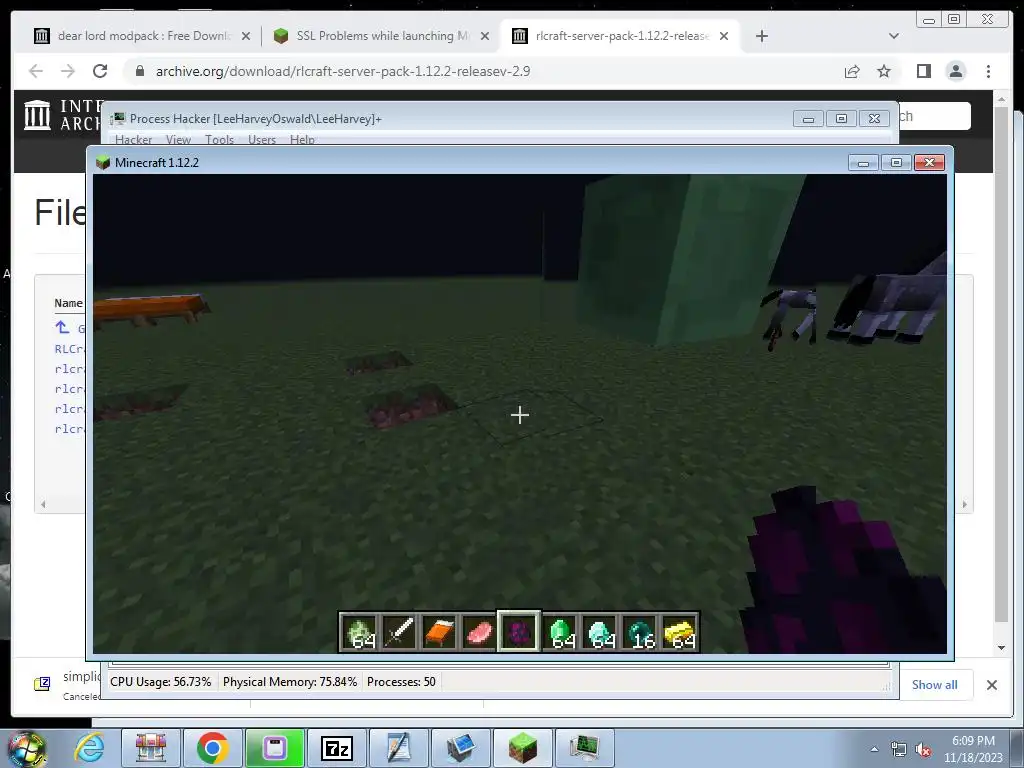1024x768 pixels.
Task: Click the parent directory up-arrow link
Action: 62,327
